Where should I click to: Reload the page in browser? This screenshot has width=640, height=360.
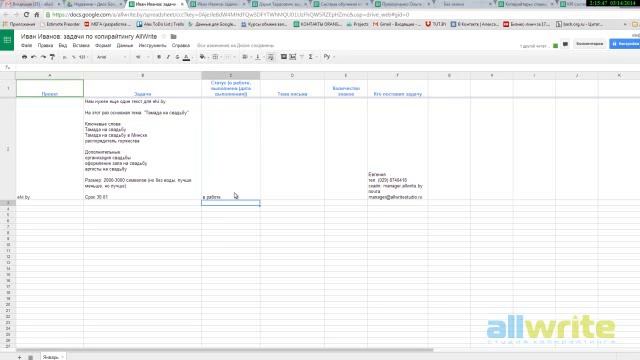26,15
